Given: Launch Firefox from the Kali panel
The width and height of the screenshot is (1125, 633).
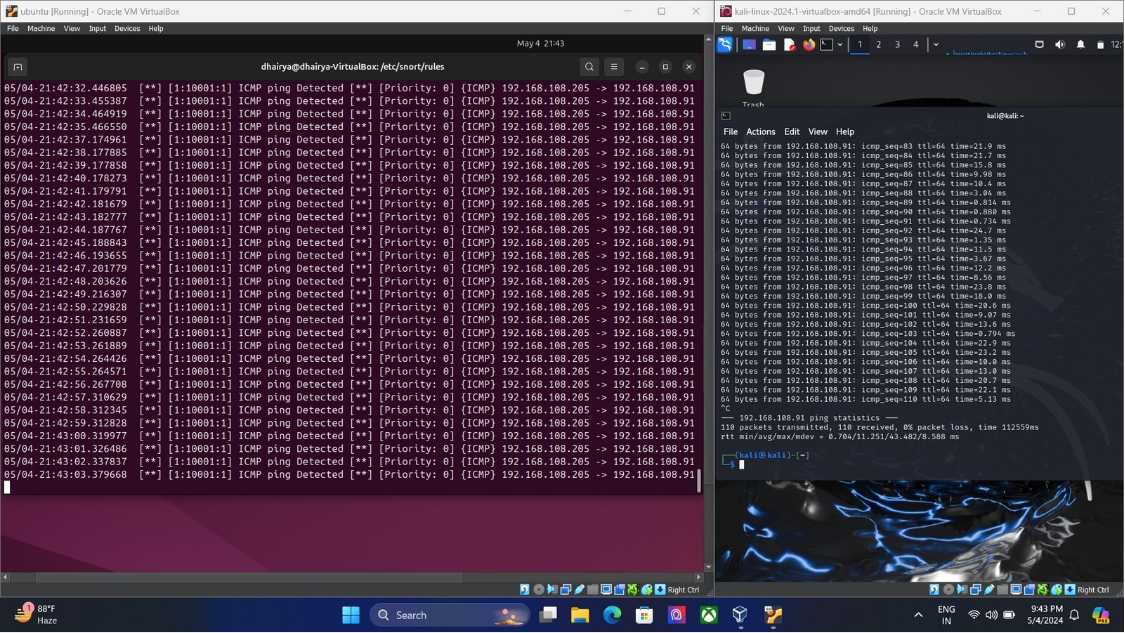Looking at the screenshot, I should click(808, 44).
